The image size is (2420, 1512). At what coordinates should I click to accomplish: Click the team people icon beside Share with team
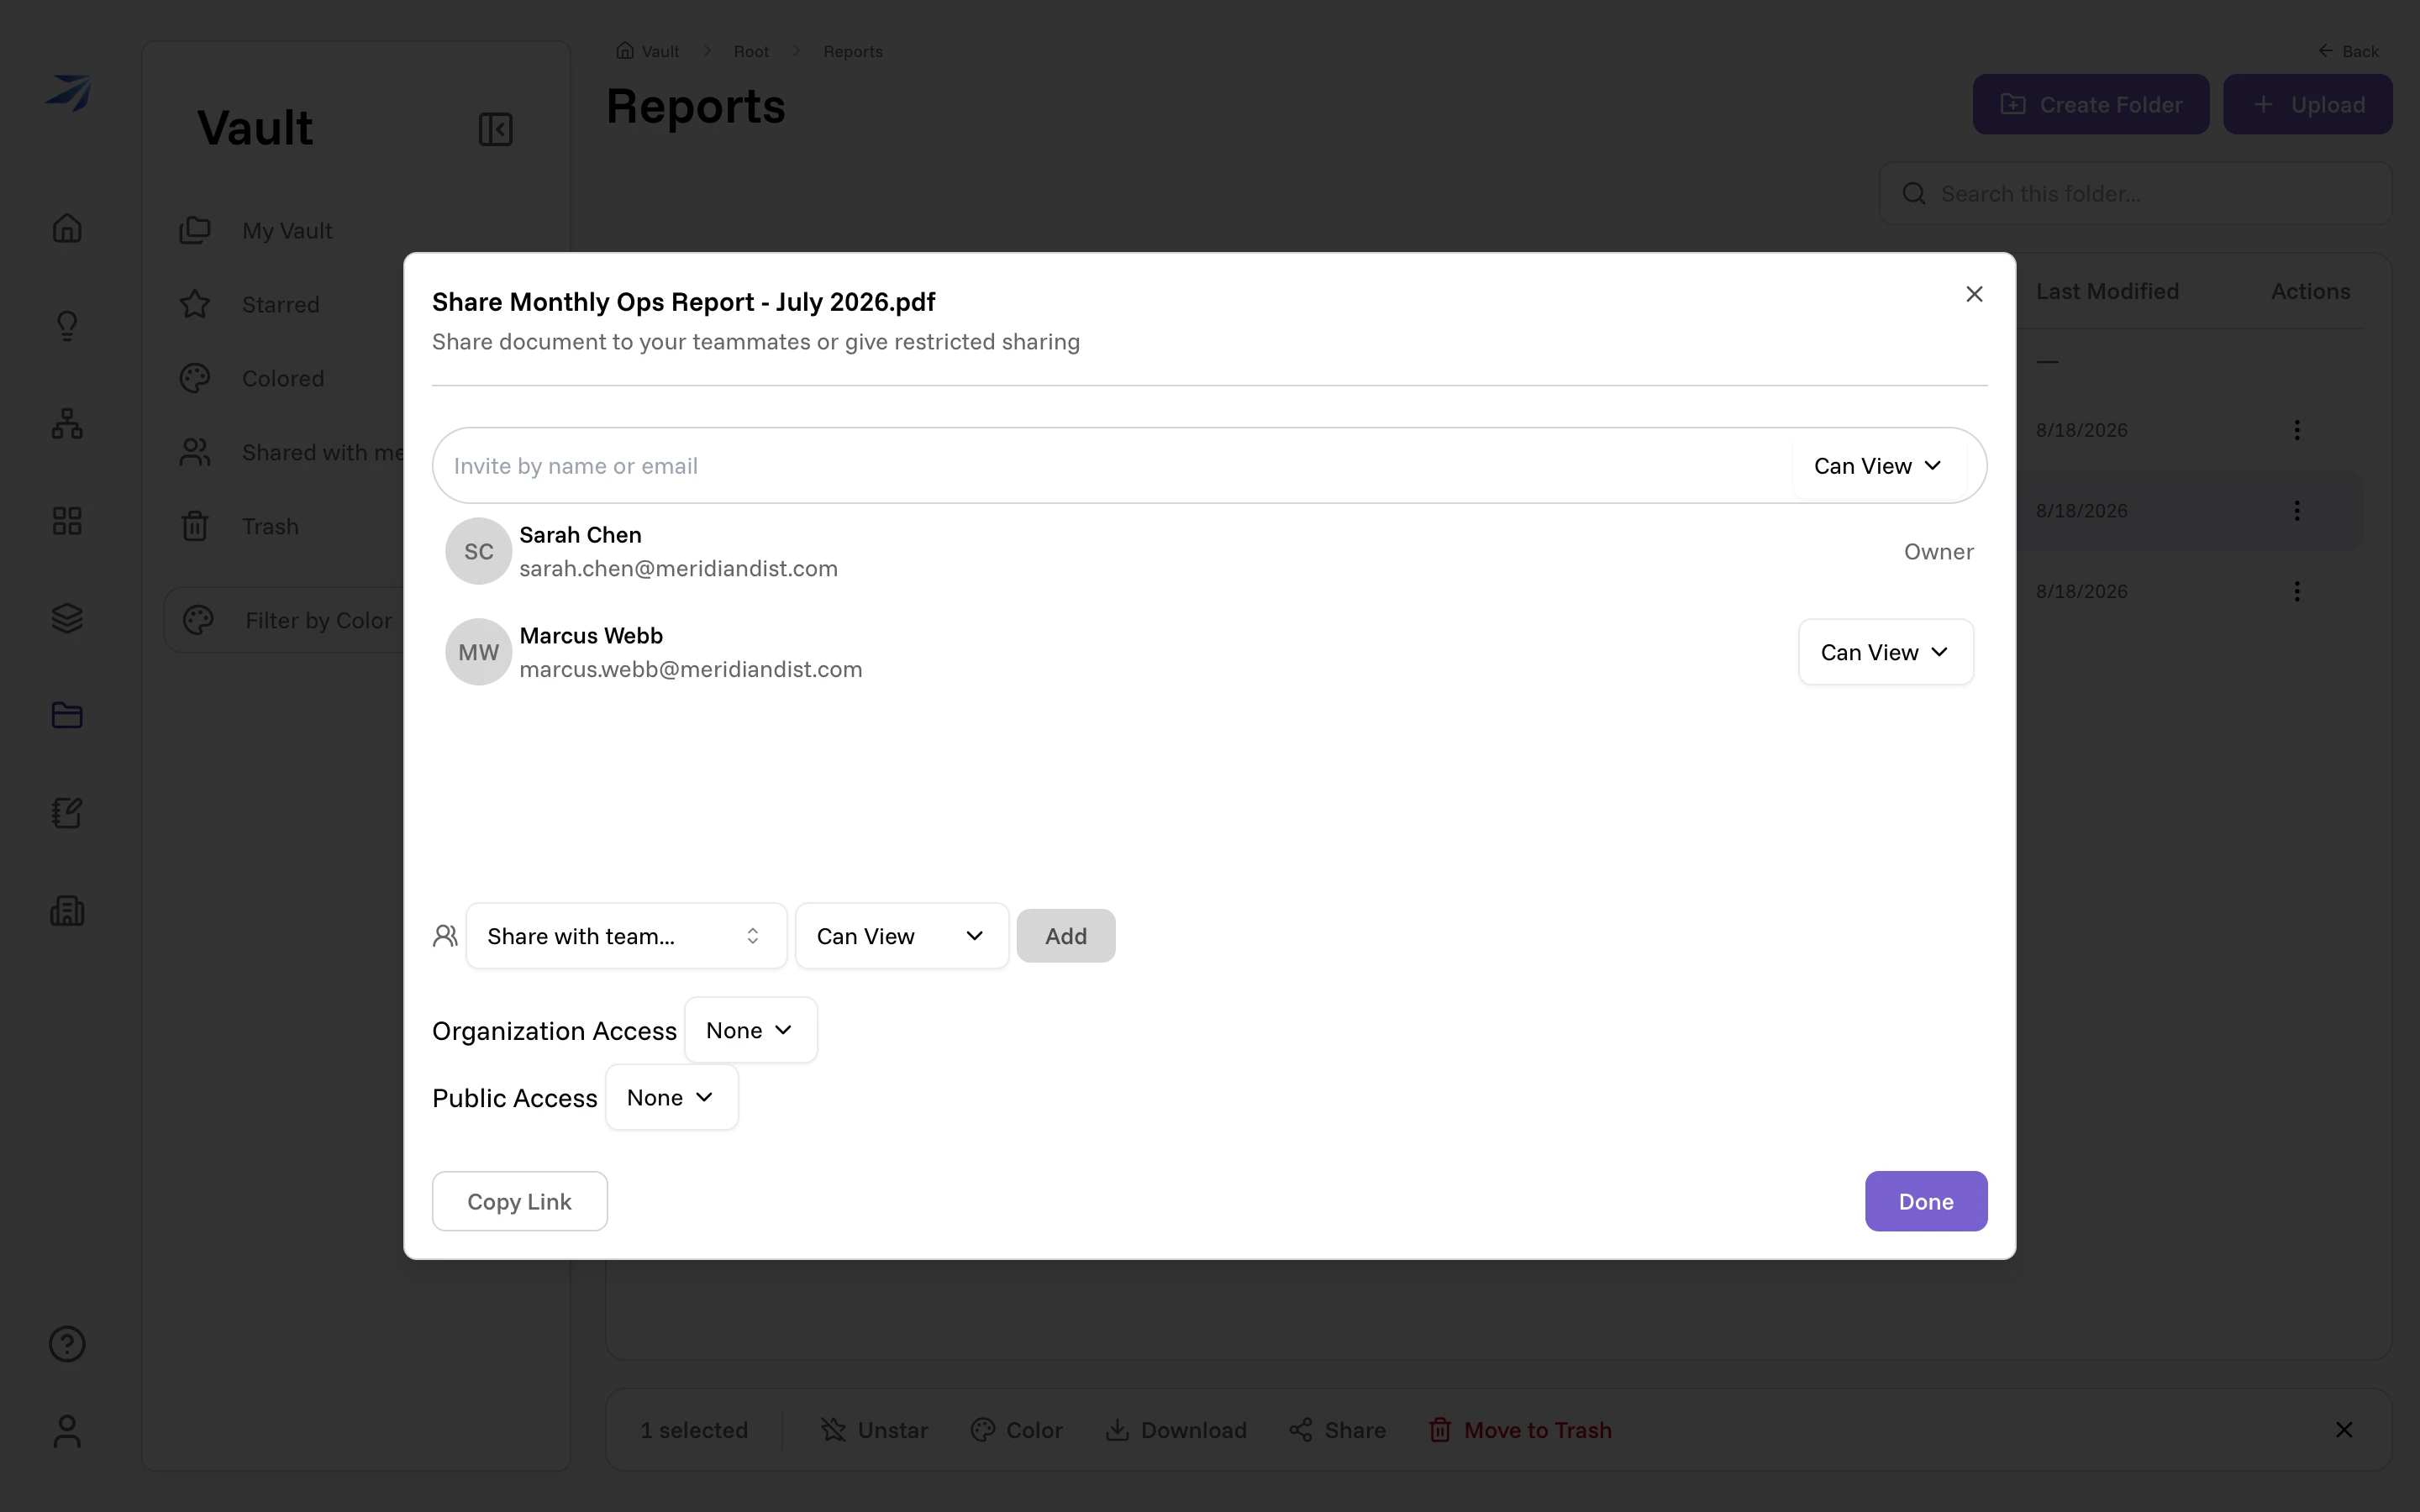click(445, 936)
